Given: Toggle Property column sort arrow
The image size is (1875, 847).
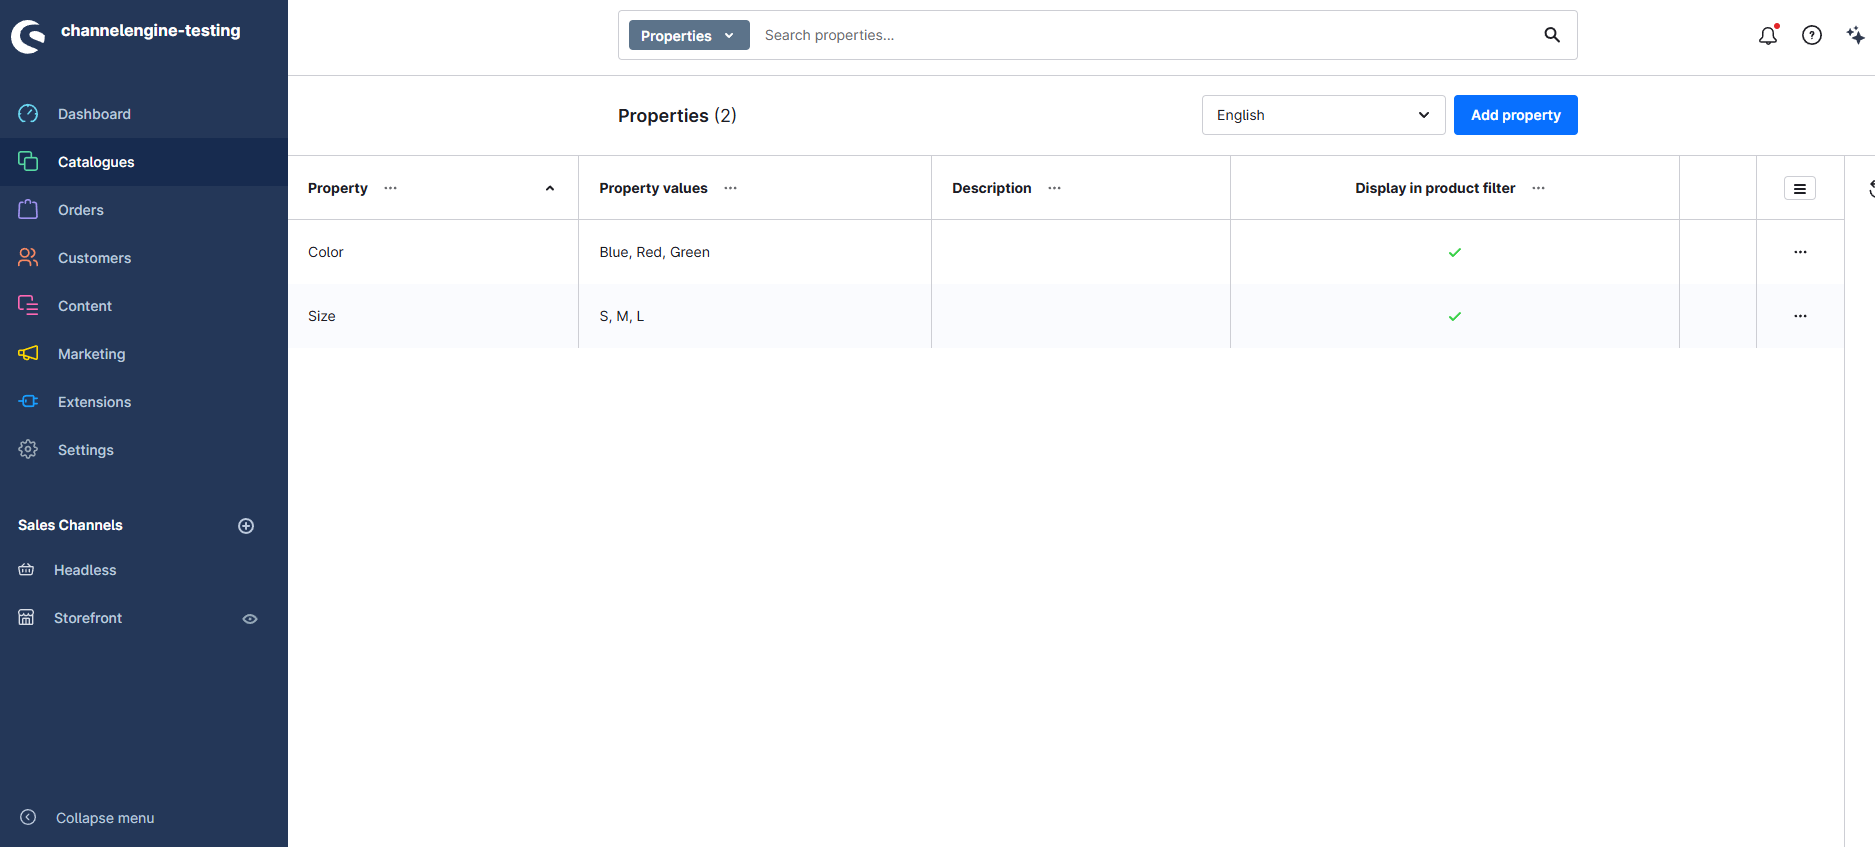Looking at the screenshot, I should click(x=550, y=188).
